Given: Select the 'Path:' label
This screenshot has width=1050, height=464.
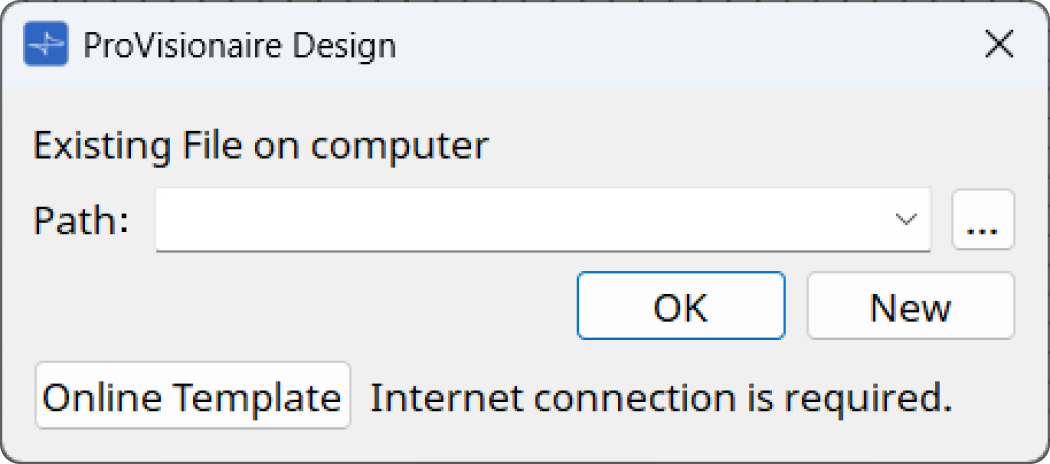Looking at the screenshot, I should point(81,220).
